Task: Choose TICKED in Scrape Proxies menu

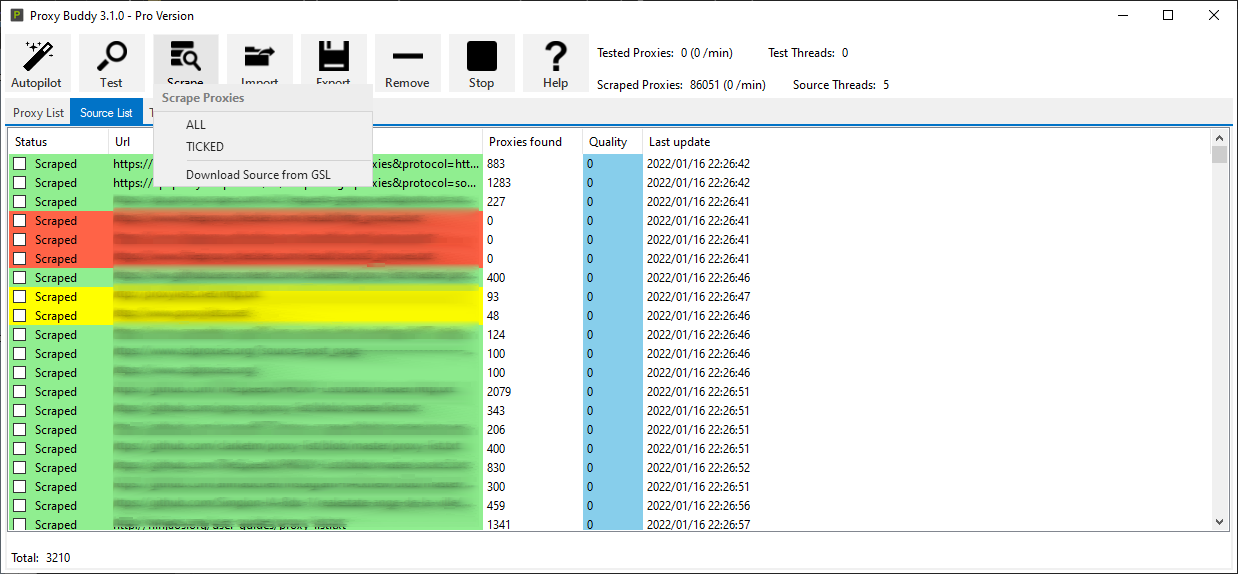Action: tap(205, 147)
